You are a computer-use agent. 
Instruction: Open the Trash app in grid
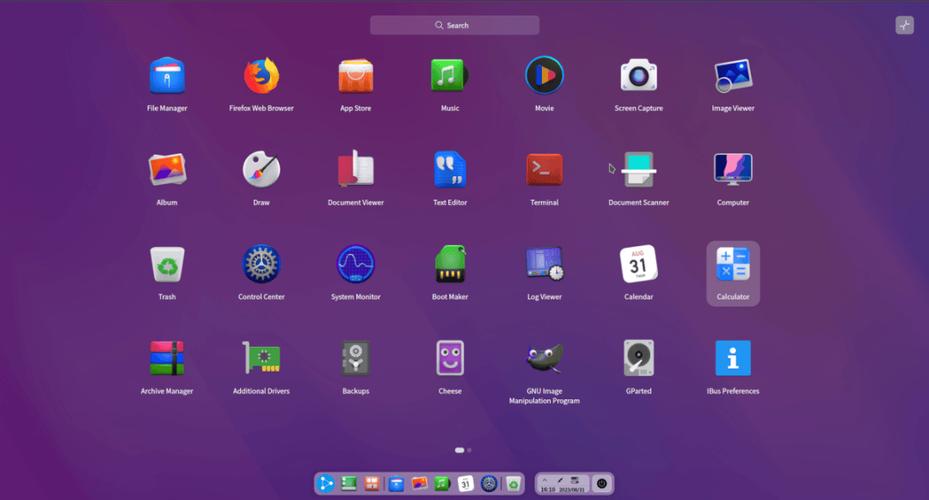(x=167, y=264)
